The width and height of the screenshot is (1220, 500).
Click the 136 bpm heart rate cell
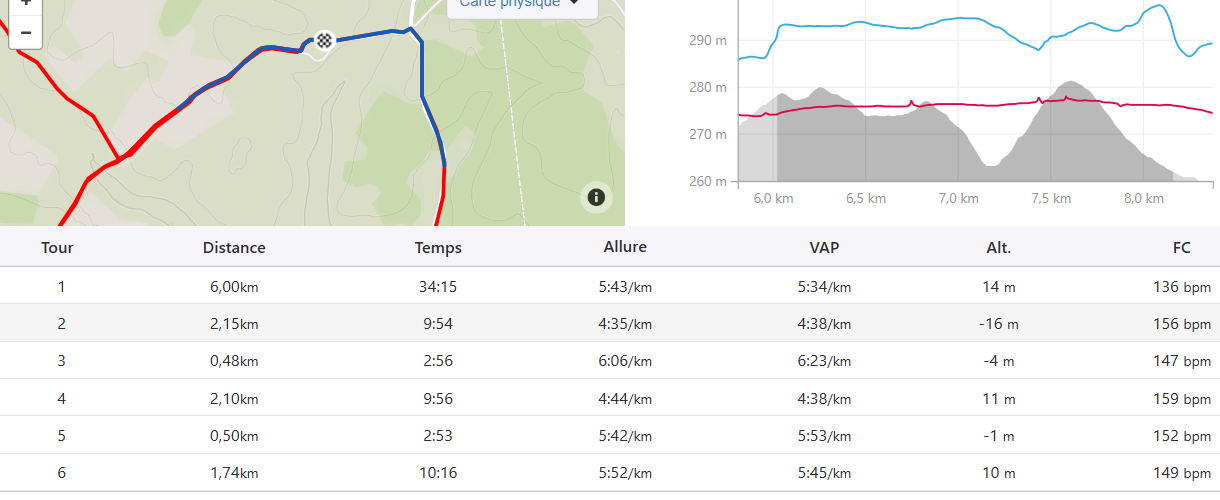[1181, 287]
